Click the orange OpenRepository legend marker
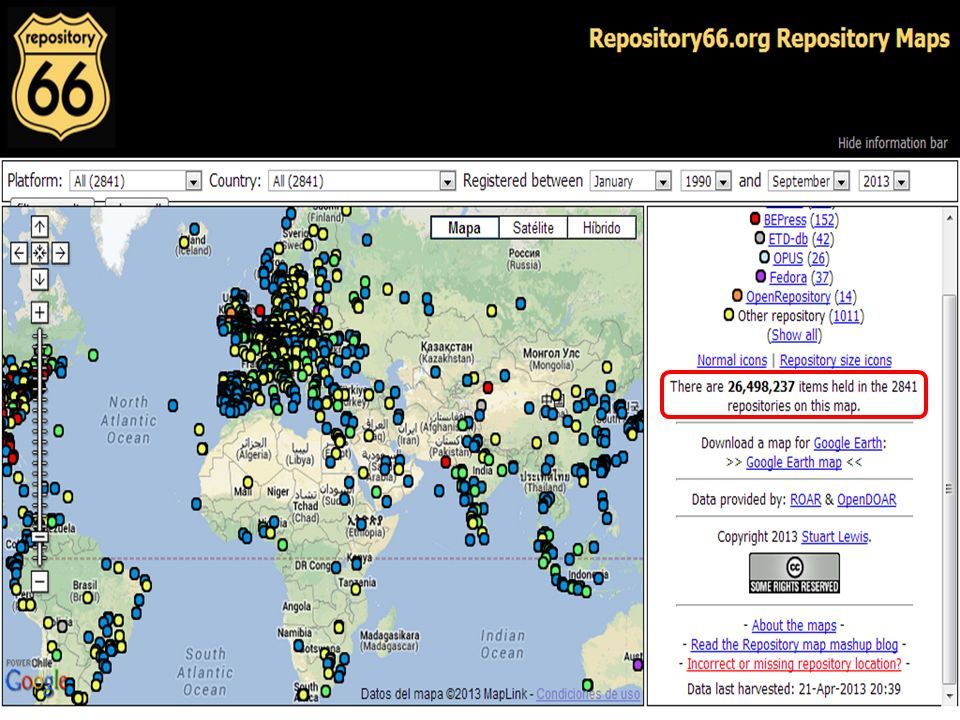Viewport: 960px width, 720px height. pyautogui.click(x=737, y=296)
